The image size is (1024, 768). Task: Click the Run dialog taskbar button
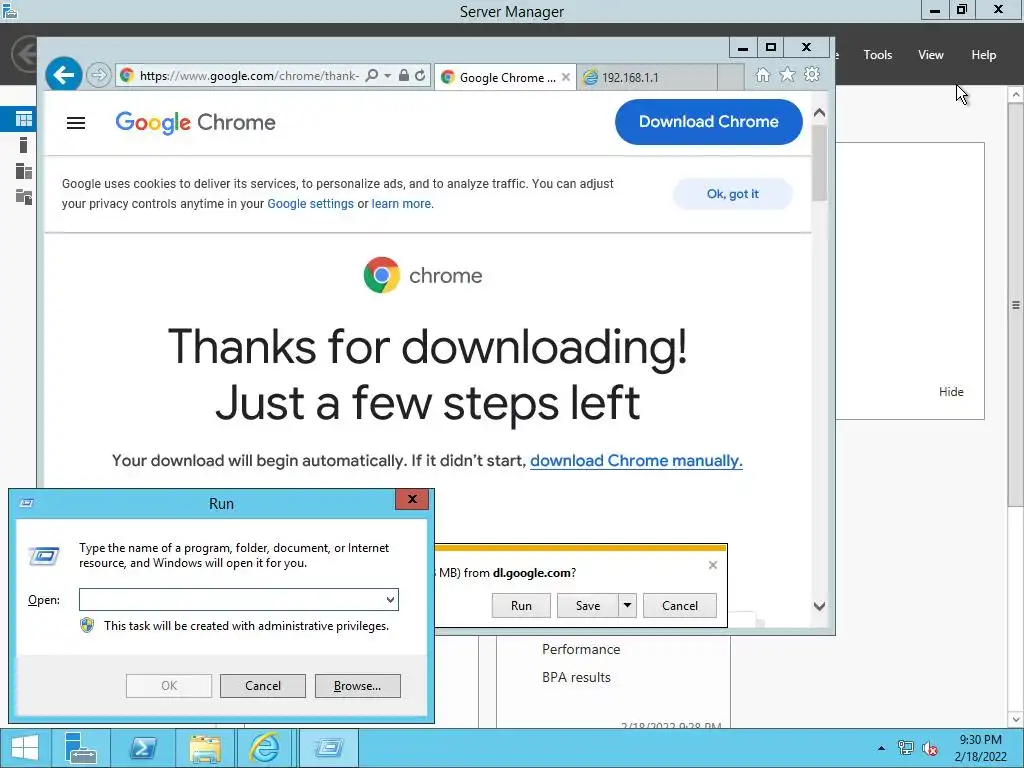point(328,748)
